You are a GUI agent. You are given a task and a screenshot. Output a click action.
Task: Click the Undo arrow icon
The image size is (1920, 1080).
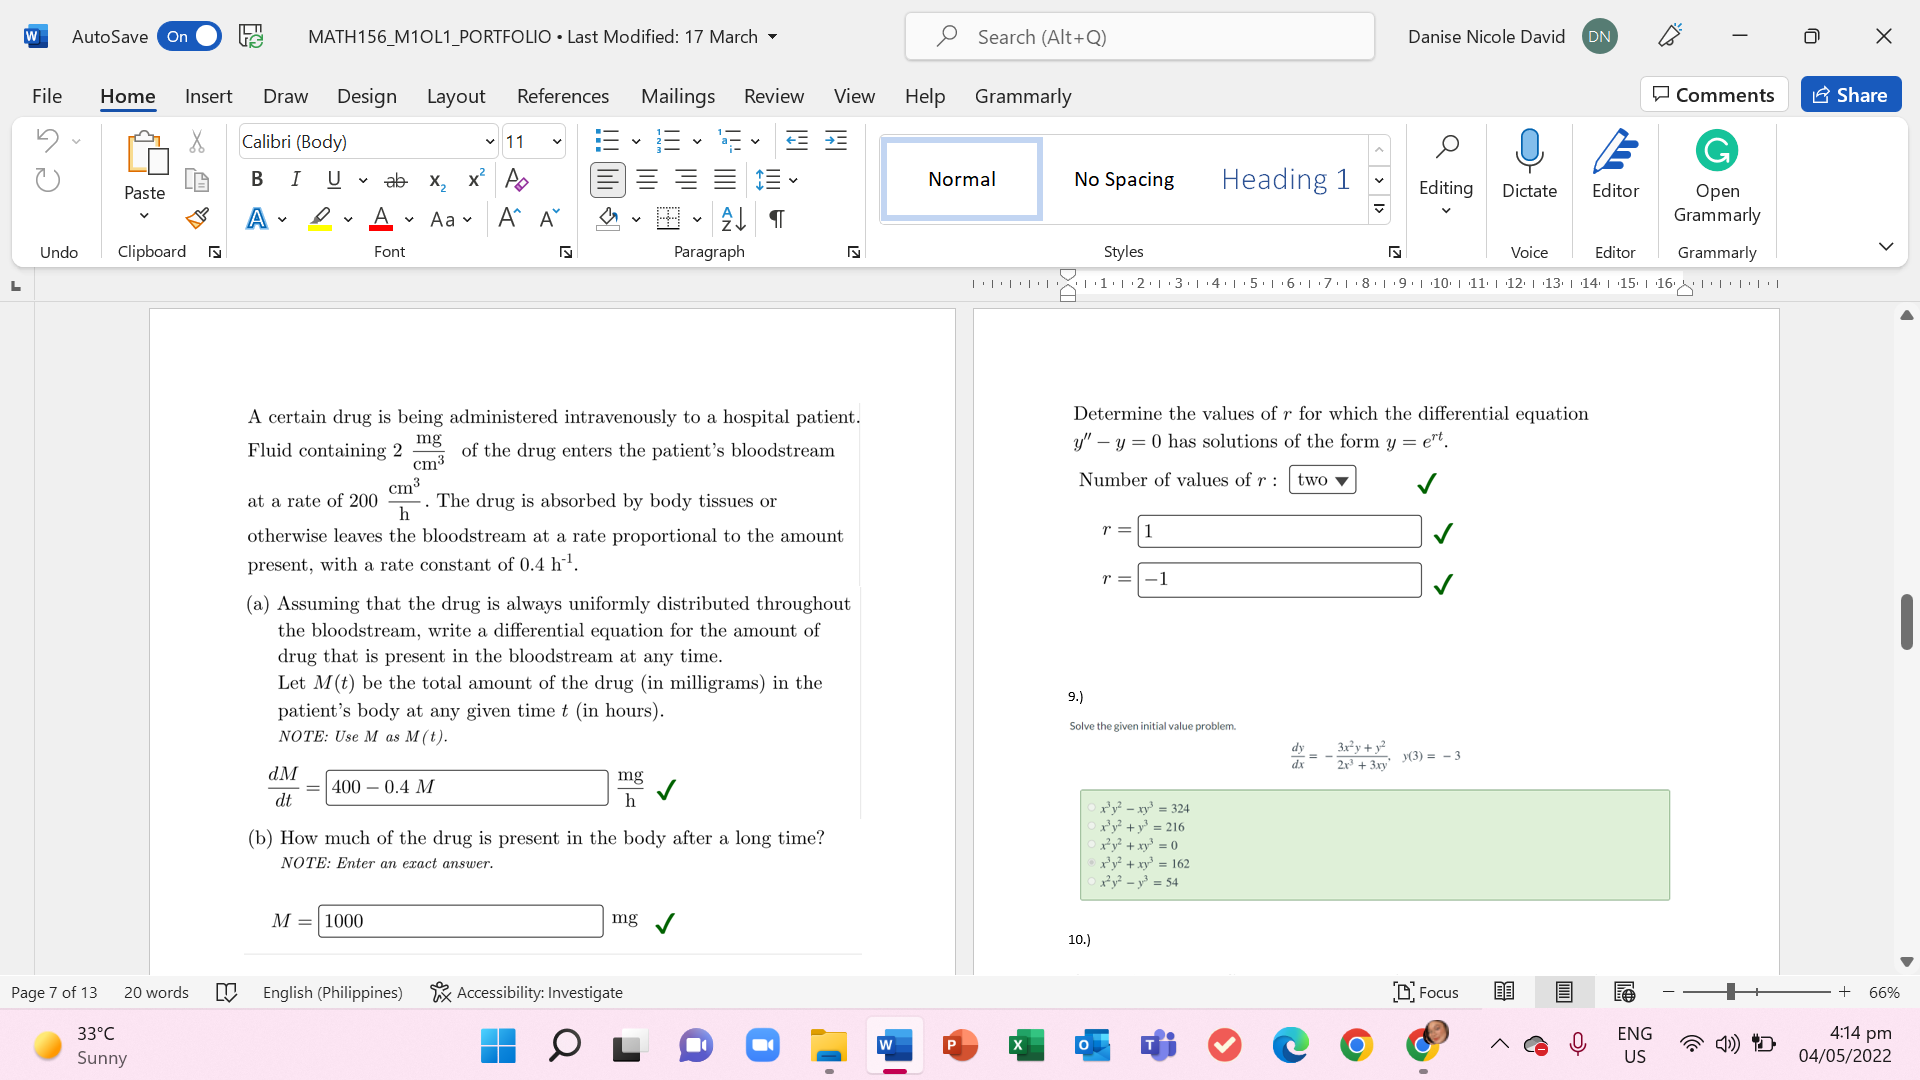pos(47,140)
